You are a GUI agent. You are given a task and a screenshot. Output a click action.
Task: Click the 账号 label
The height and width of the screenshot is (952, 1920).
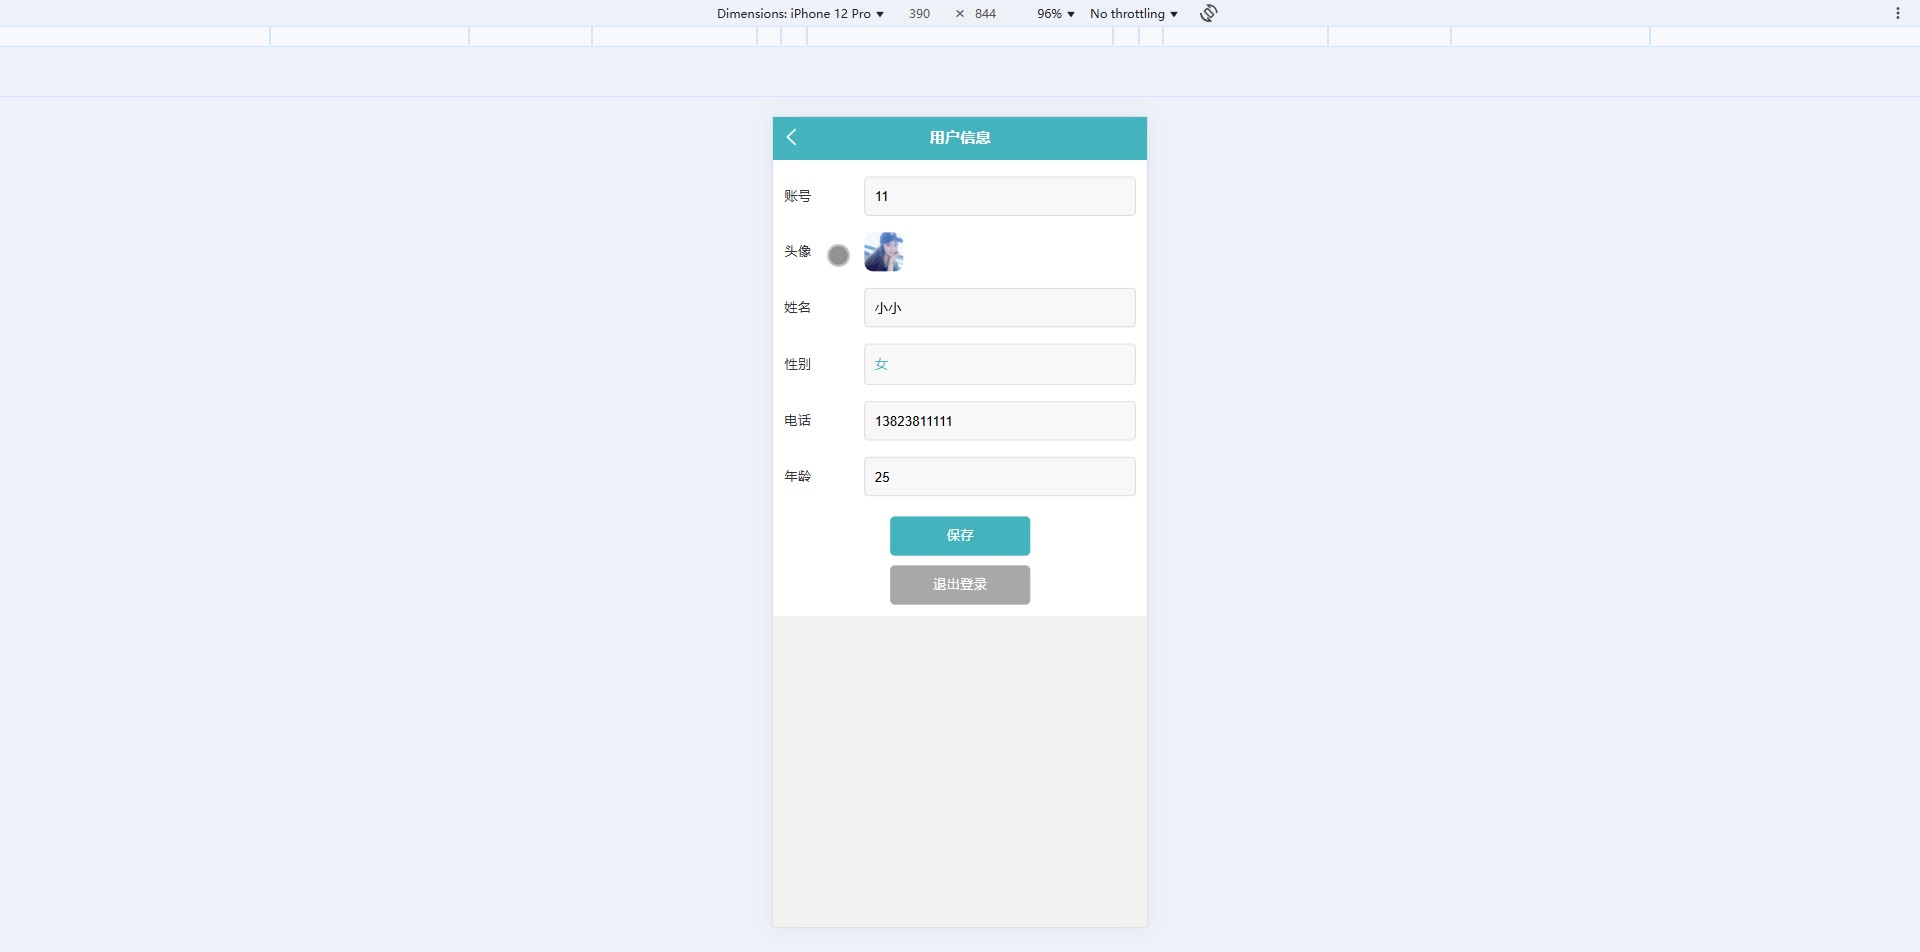tap(797, 196)
